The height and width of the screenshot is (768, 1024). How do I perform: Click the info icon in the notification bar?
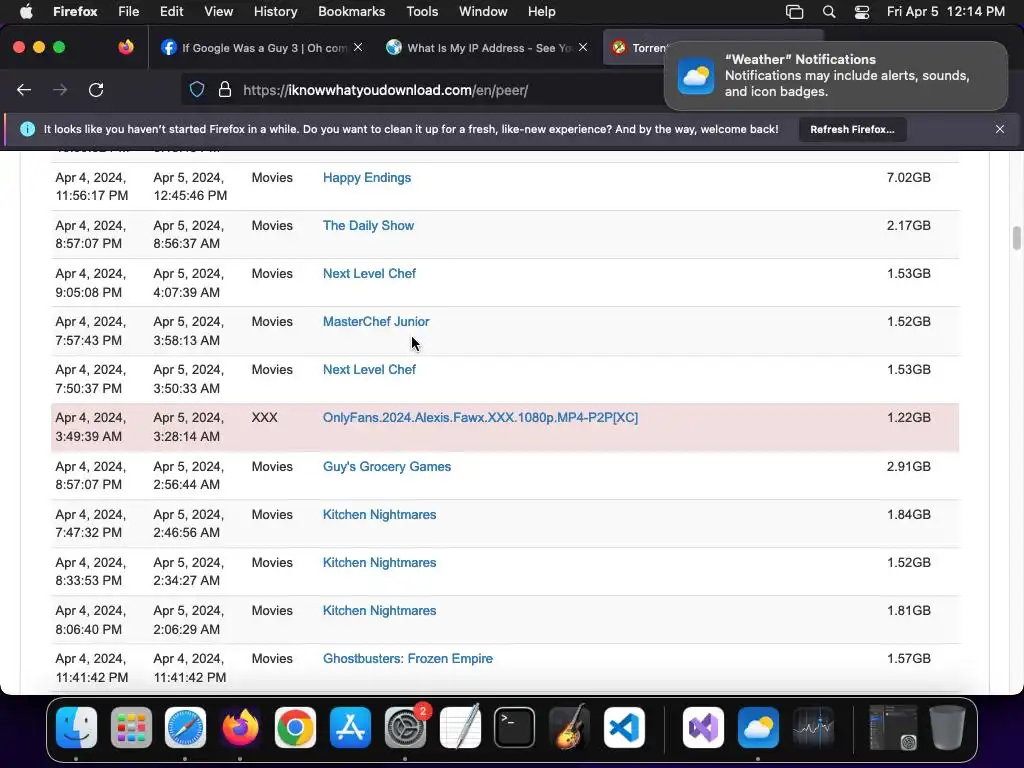tap(27, 129)
